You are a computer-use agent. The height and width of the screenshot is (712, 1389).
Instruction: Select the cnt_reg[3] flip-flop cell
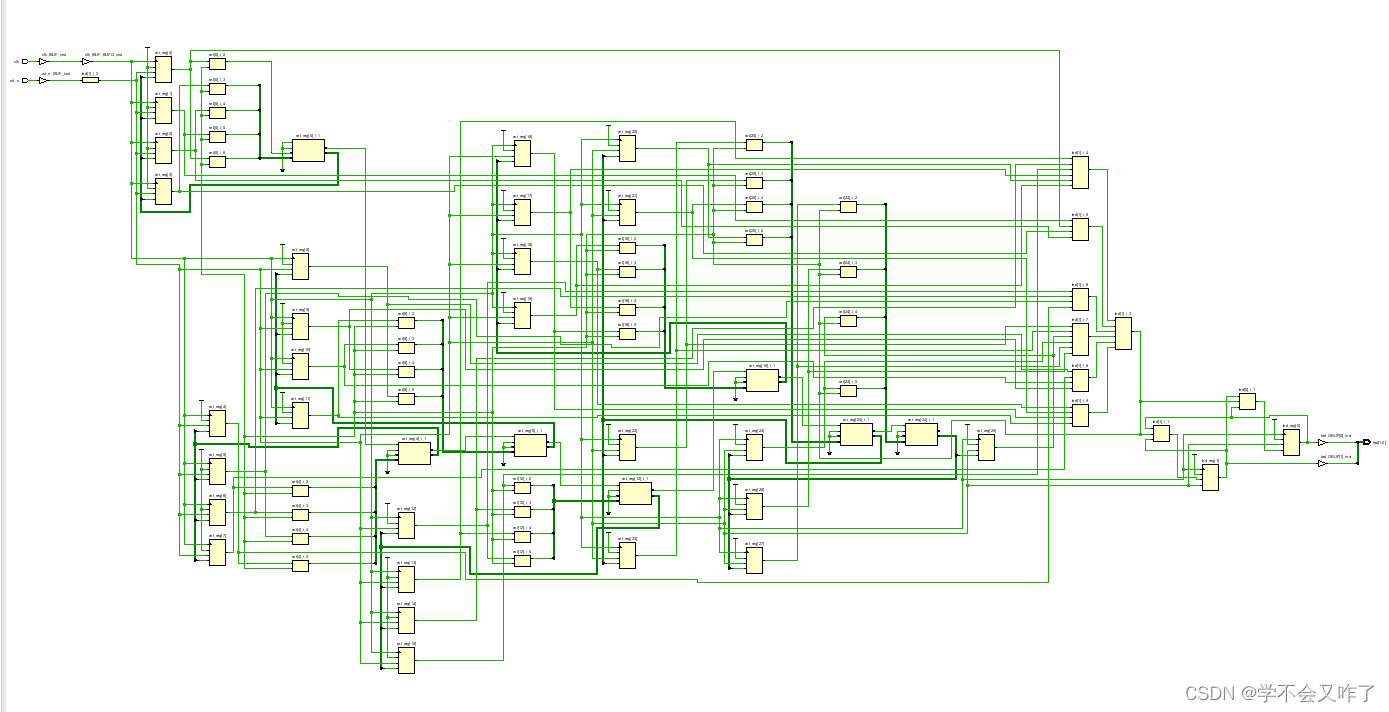point(163,191)
